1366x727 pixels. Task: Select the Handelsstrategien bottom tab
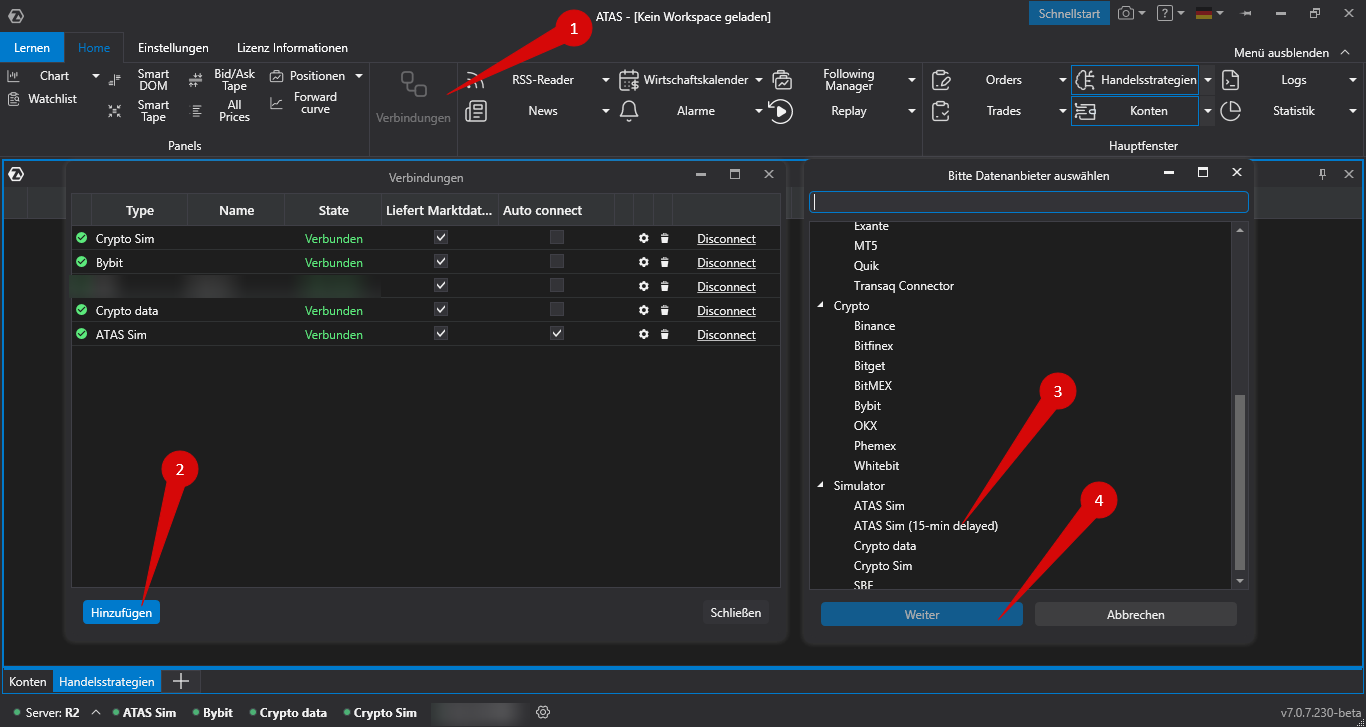click(107, 682)
